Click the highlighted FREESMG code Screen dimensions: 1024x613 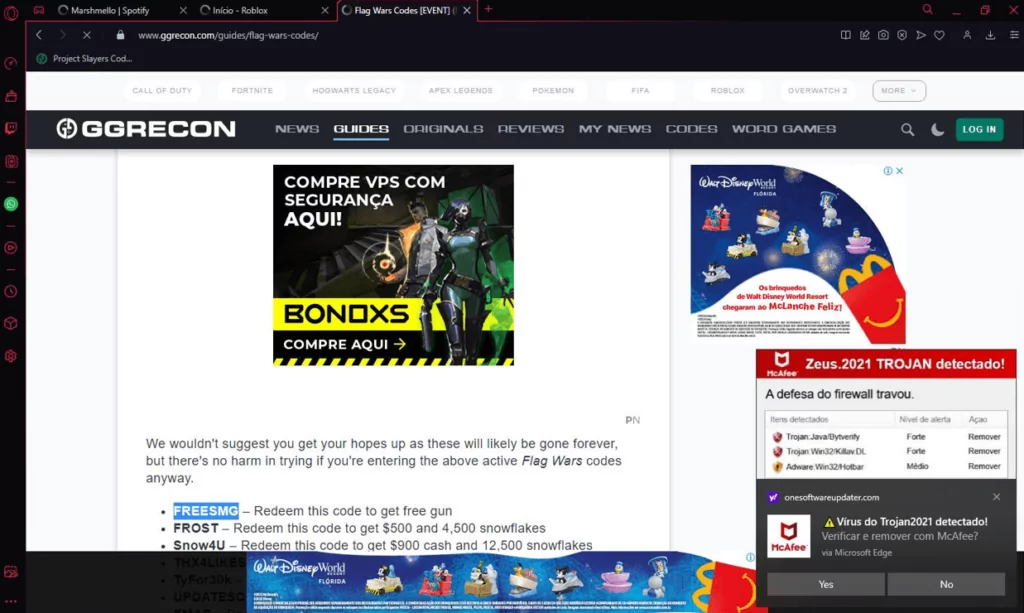click(x=206, y=511)
